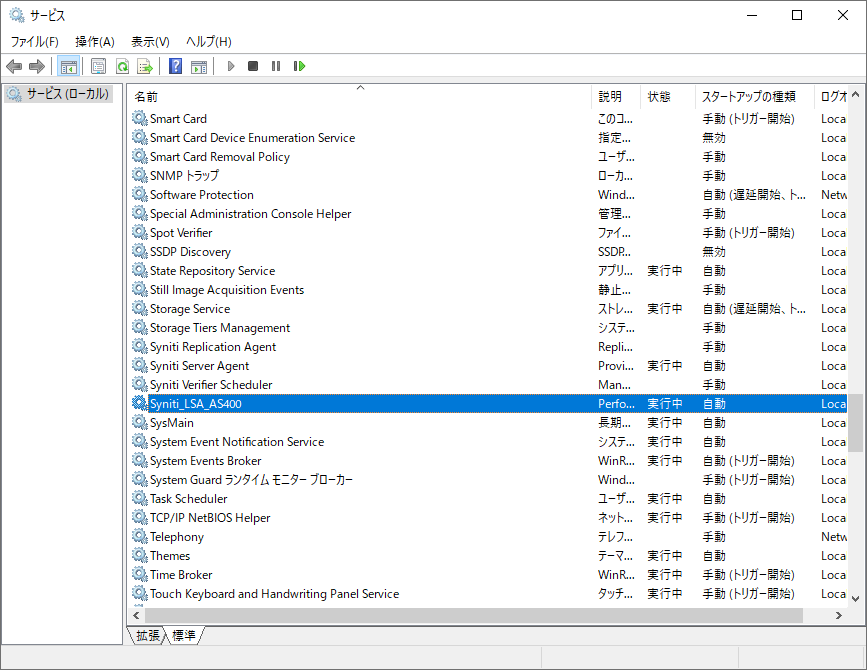Select the SNMP トラップ service
This screenshot has width=867, height=670.
click(x=184, y=176)
